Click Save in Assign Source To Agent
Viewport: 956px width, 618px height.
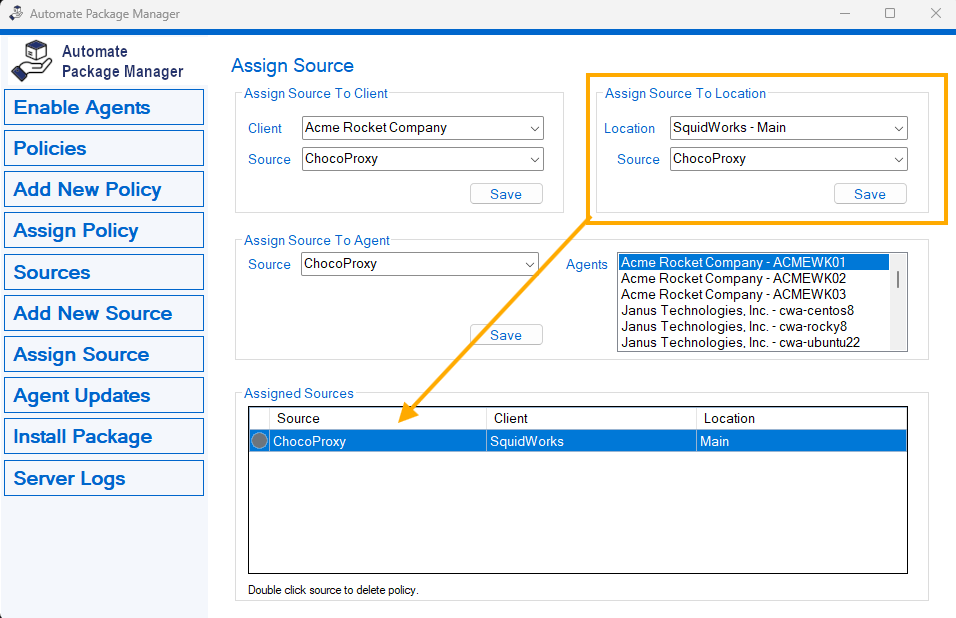pyautogui.click(x=505, y=335)
